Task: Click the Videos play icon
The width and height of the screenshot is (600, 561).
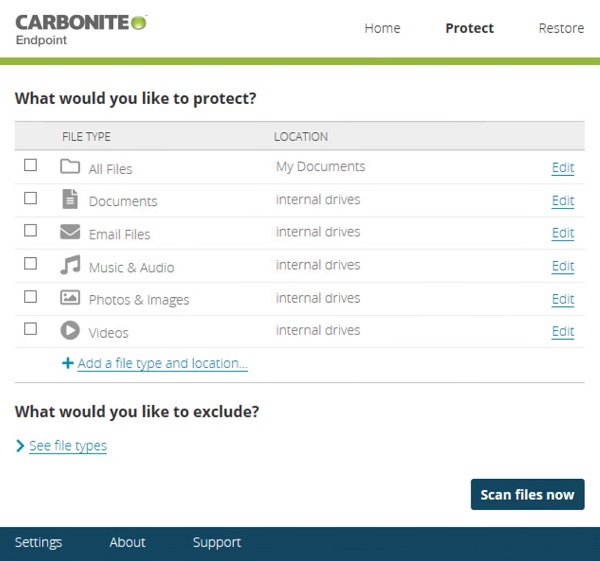Action: pyautogui.click(x=70, y=330)
